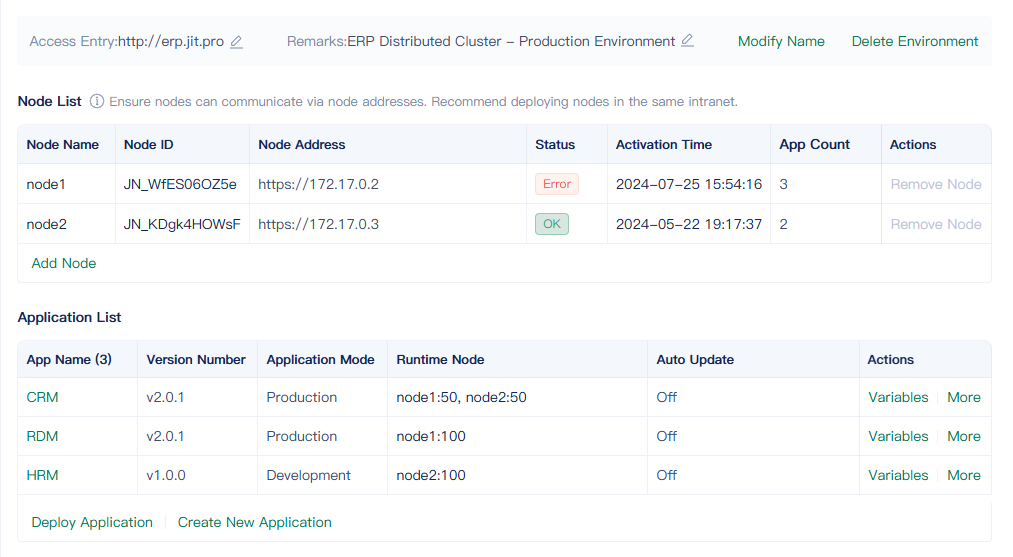This screenshot has height=557, width=1013.
Task: Open the More menu for CRM
Action: 963,397
